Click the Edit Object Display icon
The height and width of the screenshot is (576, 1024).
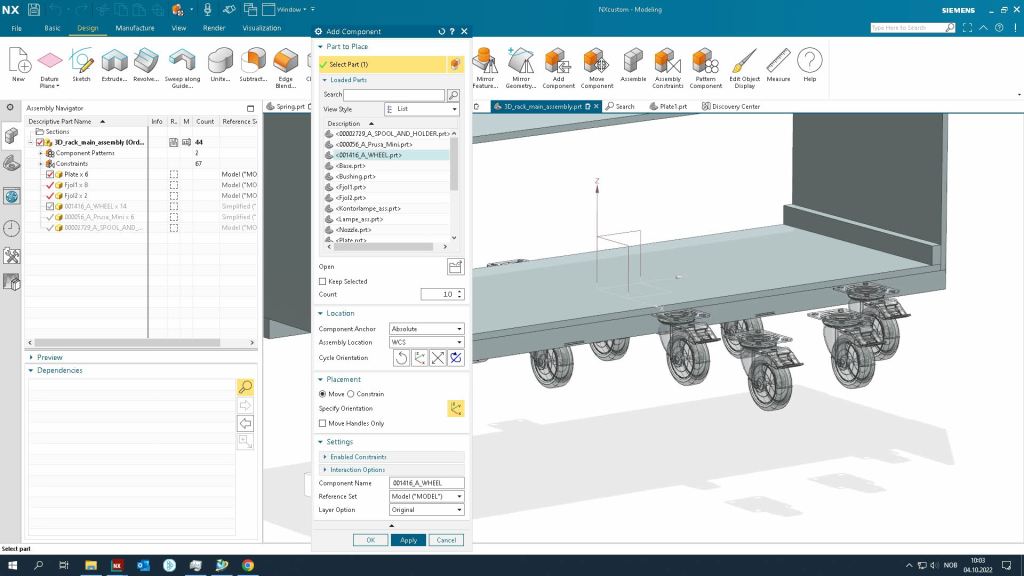coord(743,62)
